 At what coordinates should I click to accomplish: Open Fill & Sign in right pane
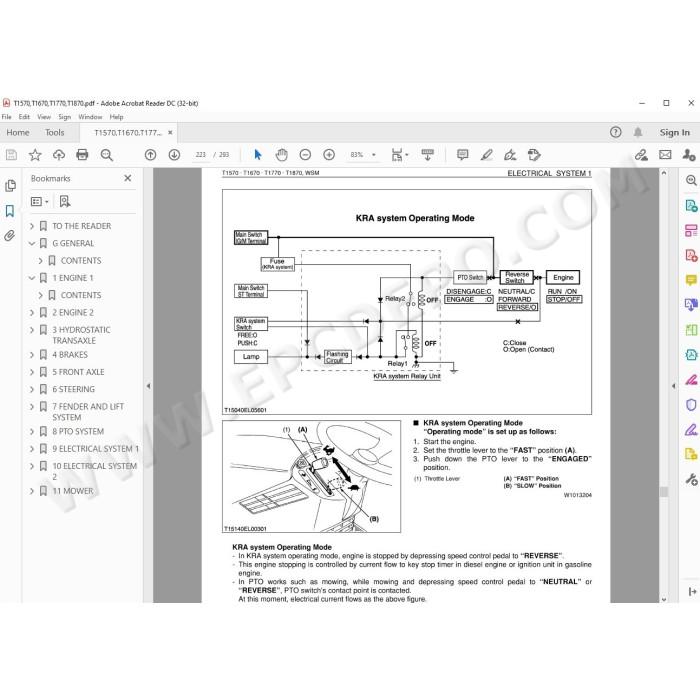pos(691,430)
